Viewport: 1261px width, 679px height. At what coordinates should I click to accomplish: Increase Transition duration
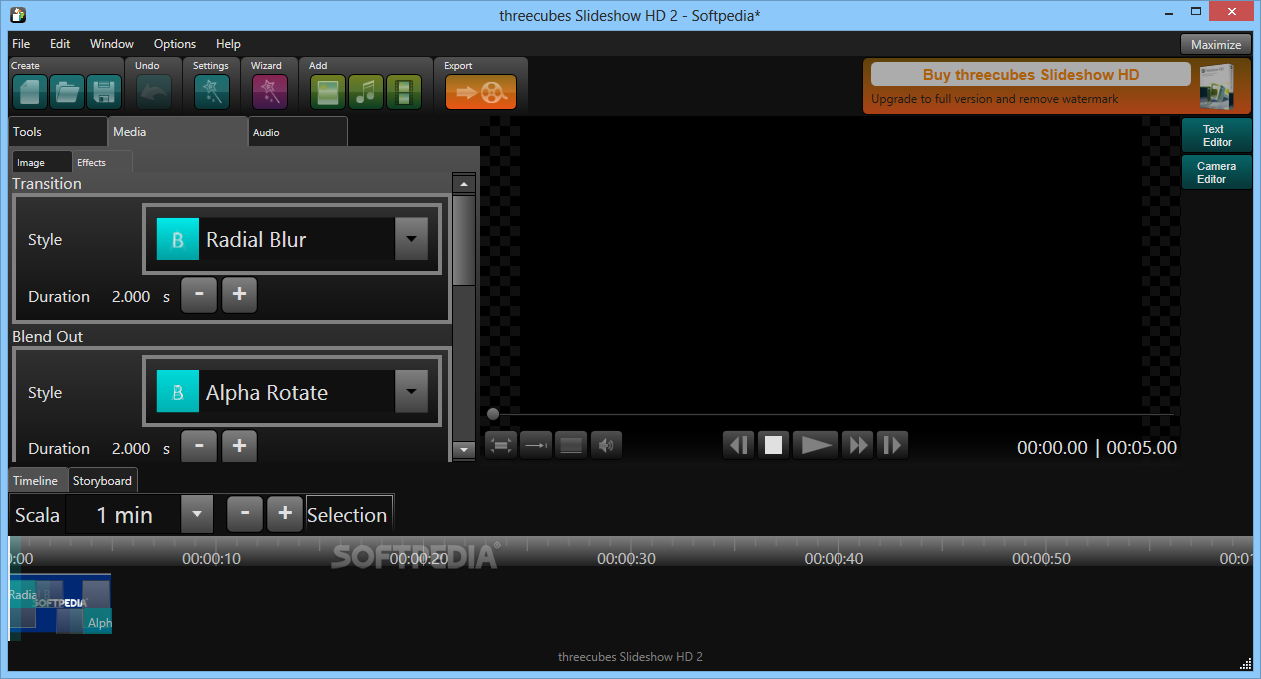pos(239,295)
